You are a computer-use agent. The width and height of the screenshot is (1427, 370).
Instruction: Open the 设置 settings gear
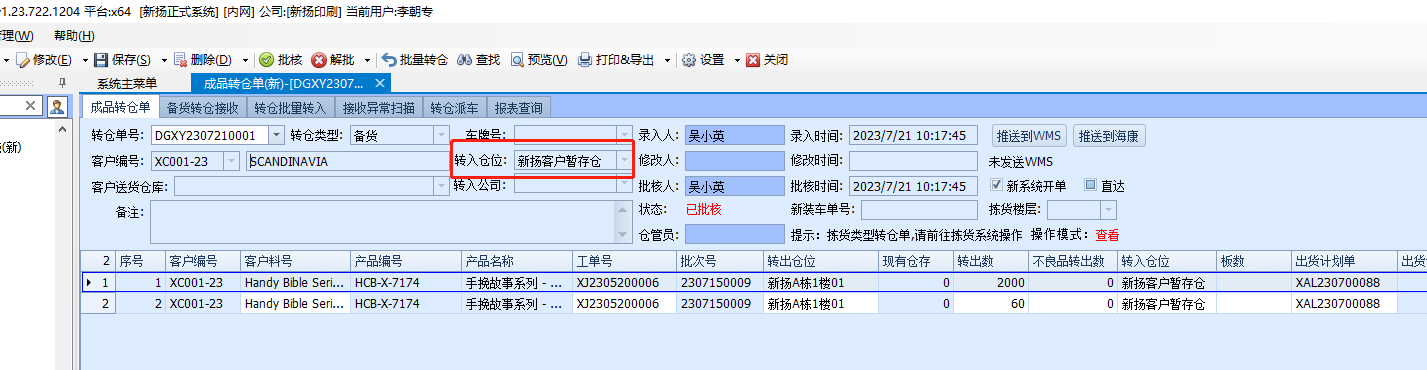[704, 60]
